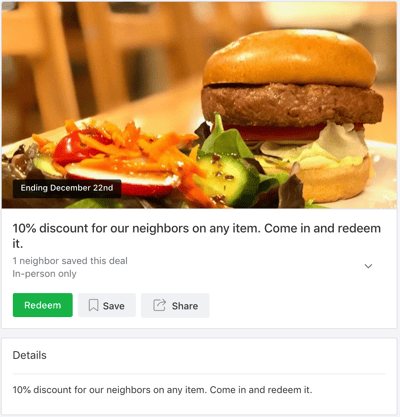
Task: Click the Details description text
Action: point(162,390)
